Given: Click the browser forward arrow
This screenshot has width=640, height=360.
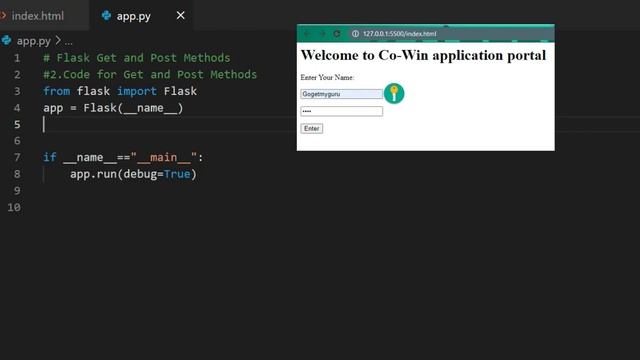Looking at the screenshot, I should point(322,34).
